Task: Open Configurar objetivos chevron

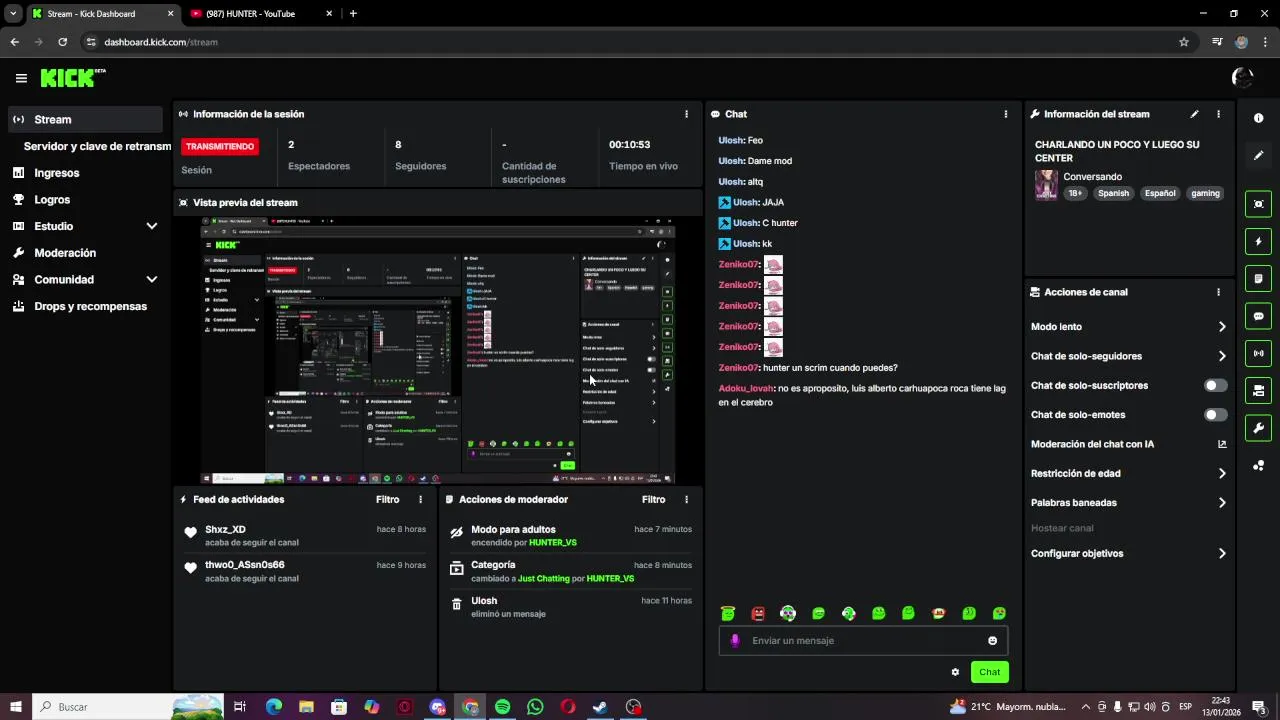Action: [x=1222, y=553]
